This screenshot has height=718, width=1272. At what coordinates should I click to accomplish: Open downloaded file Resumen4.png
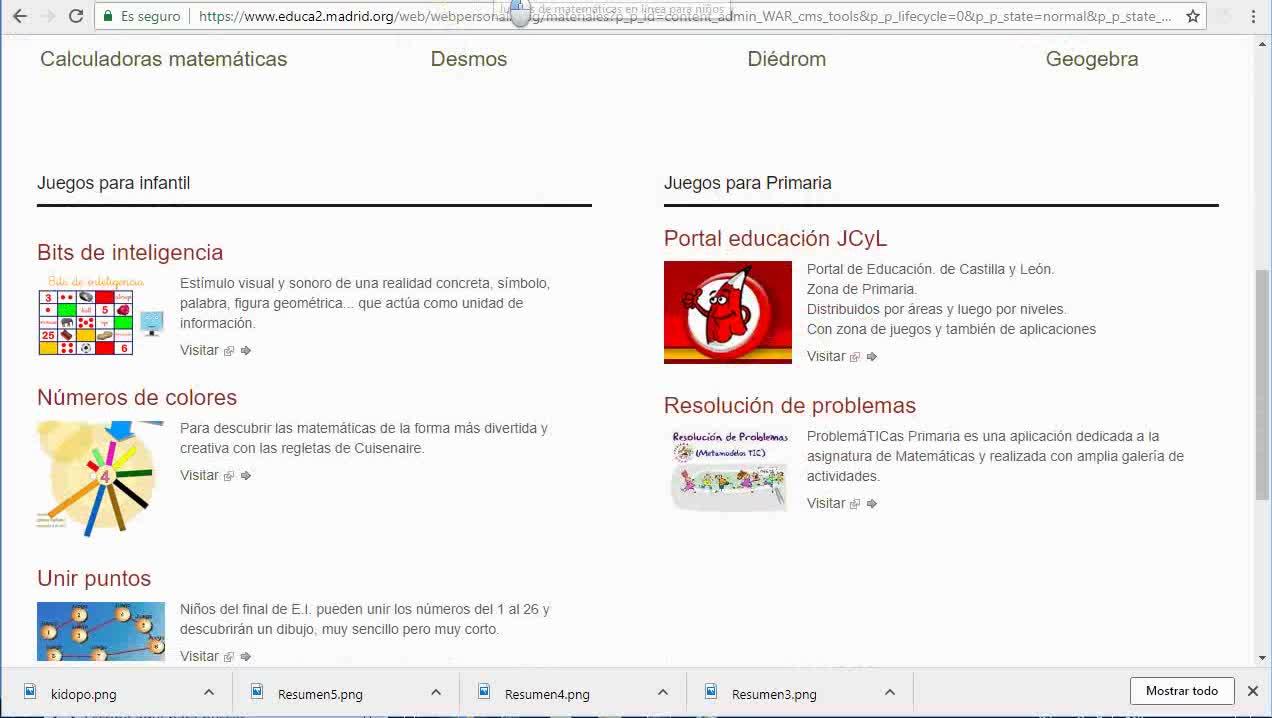pyautogui.click(x=547, y=694)
